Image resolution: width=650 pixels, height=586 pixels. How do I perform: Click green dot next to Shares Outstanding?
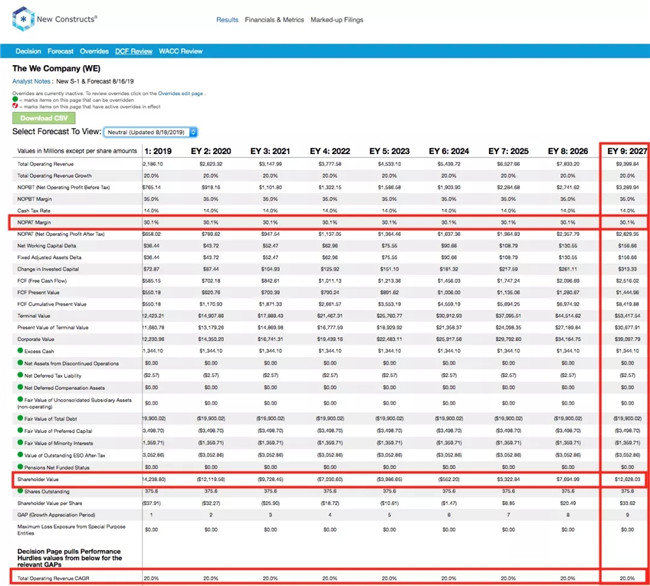20,491
